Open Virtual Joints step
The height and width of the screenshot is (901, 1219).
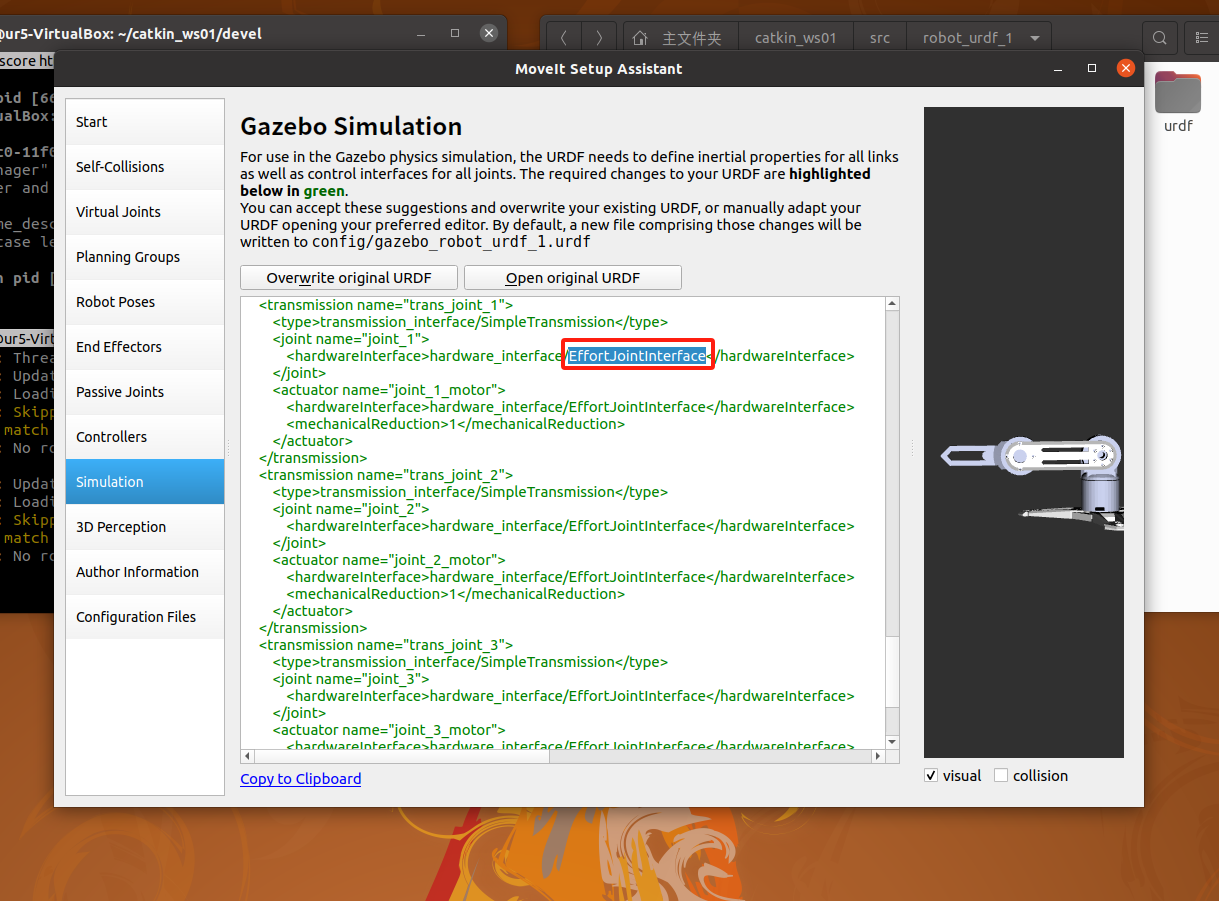pos(145,212)
